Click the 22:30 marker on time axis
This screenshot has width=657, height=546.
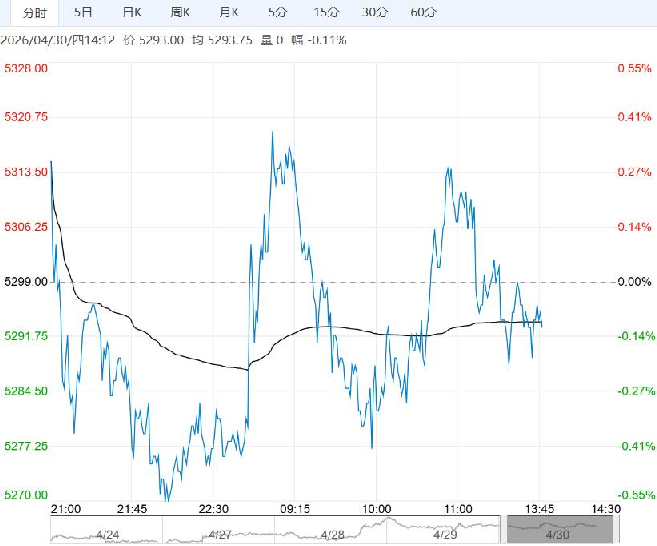tap(214, 508)
